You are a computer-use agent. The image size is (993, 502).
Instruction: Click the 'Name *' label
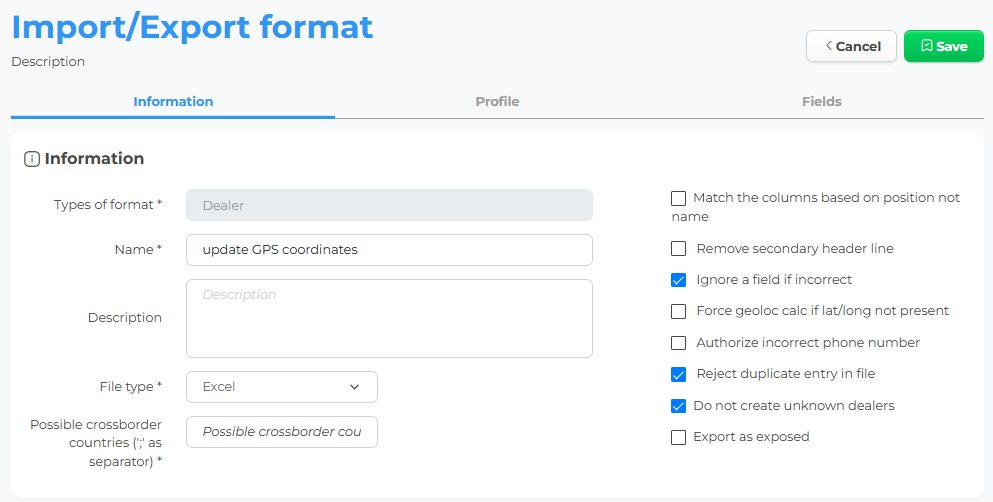[x=138, y=249]
